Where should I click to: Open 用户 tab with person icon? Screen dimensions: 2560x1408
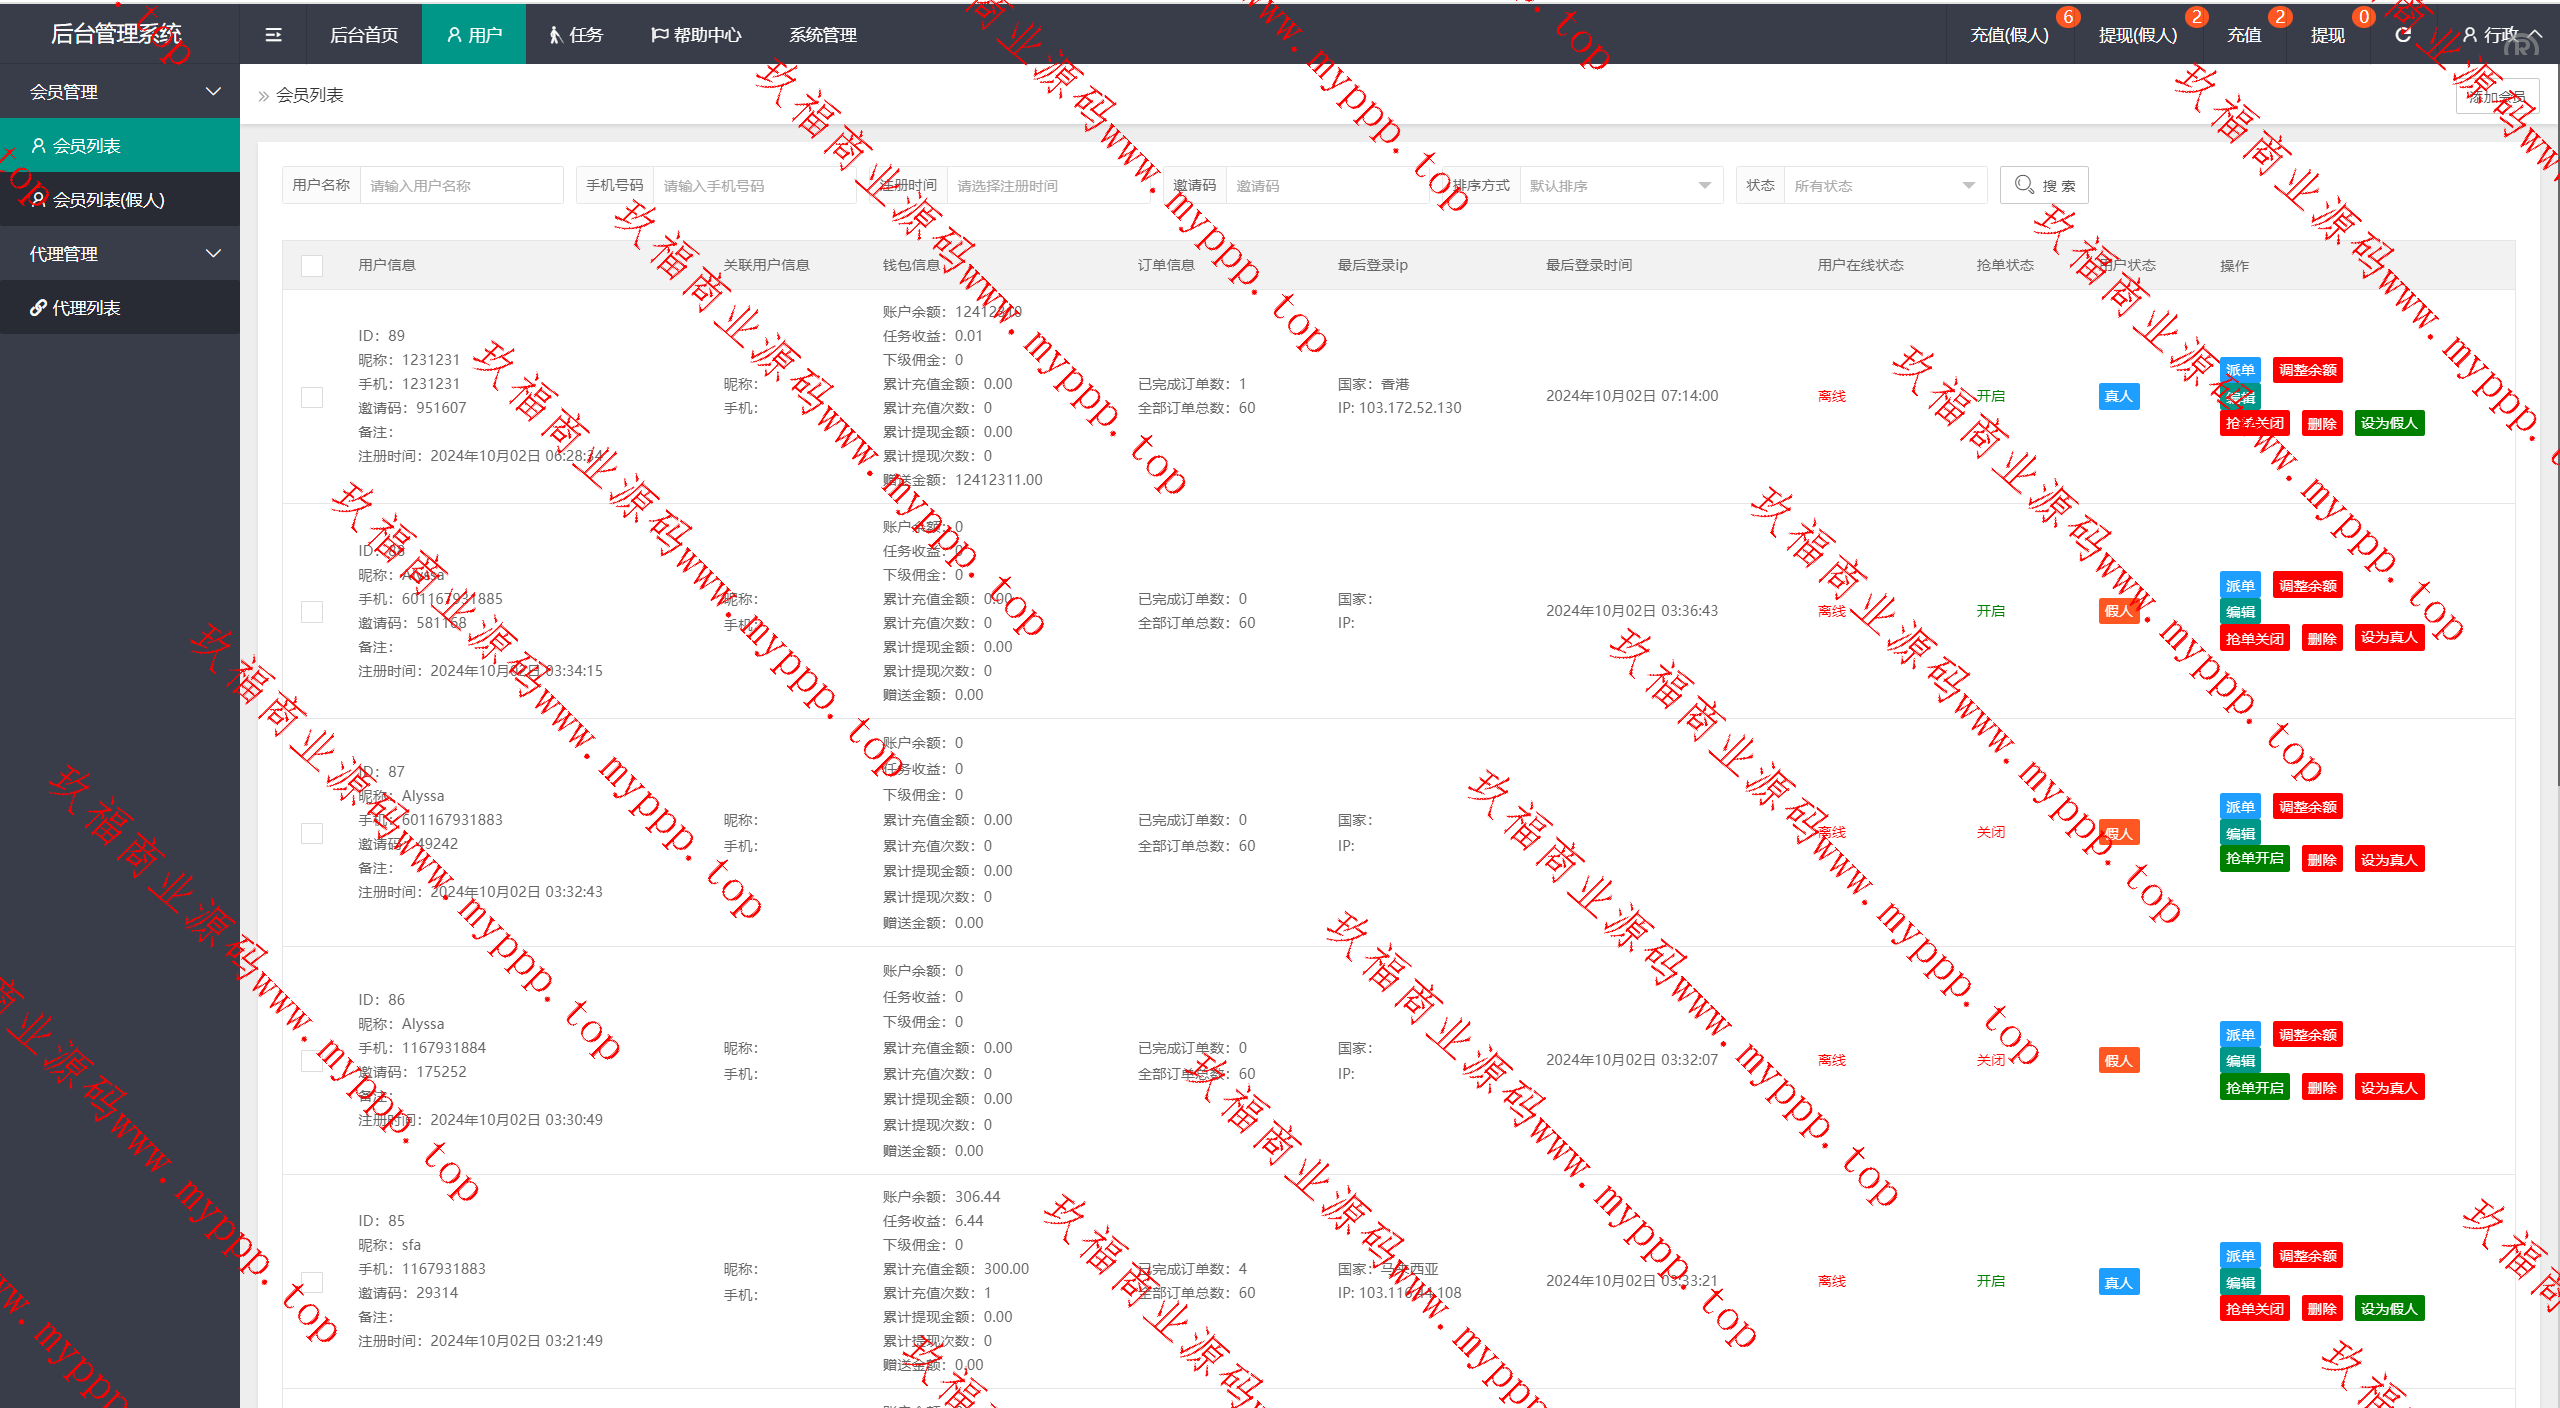(474, 35)
